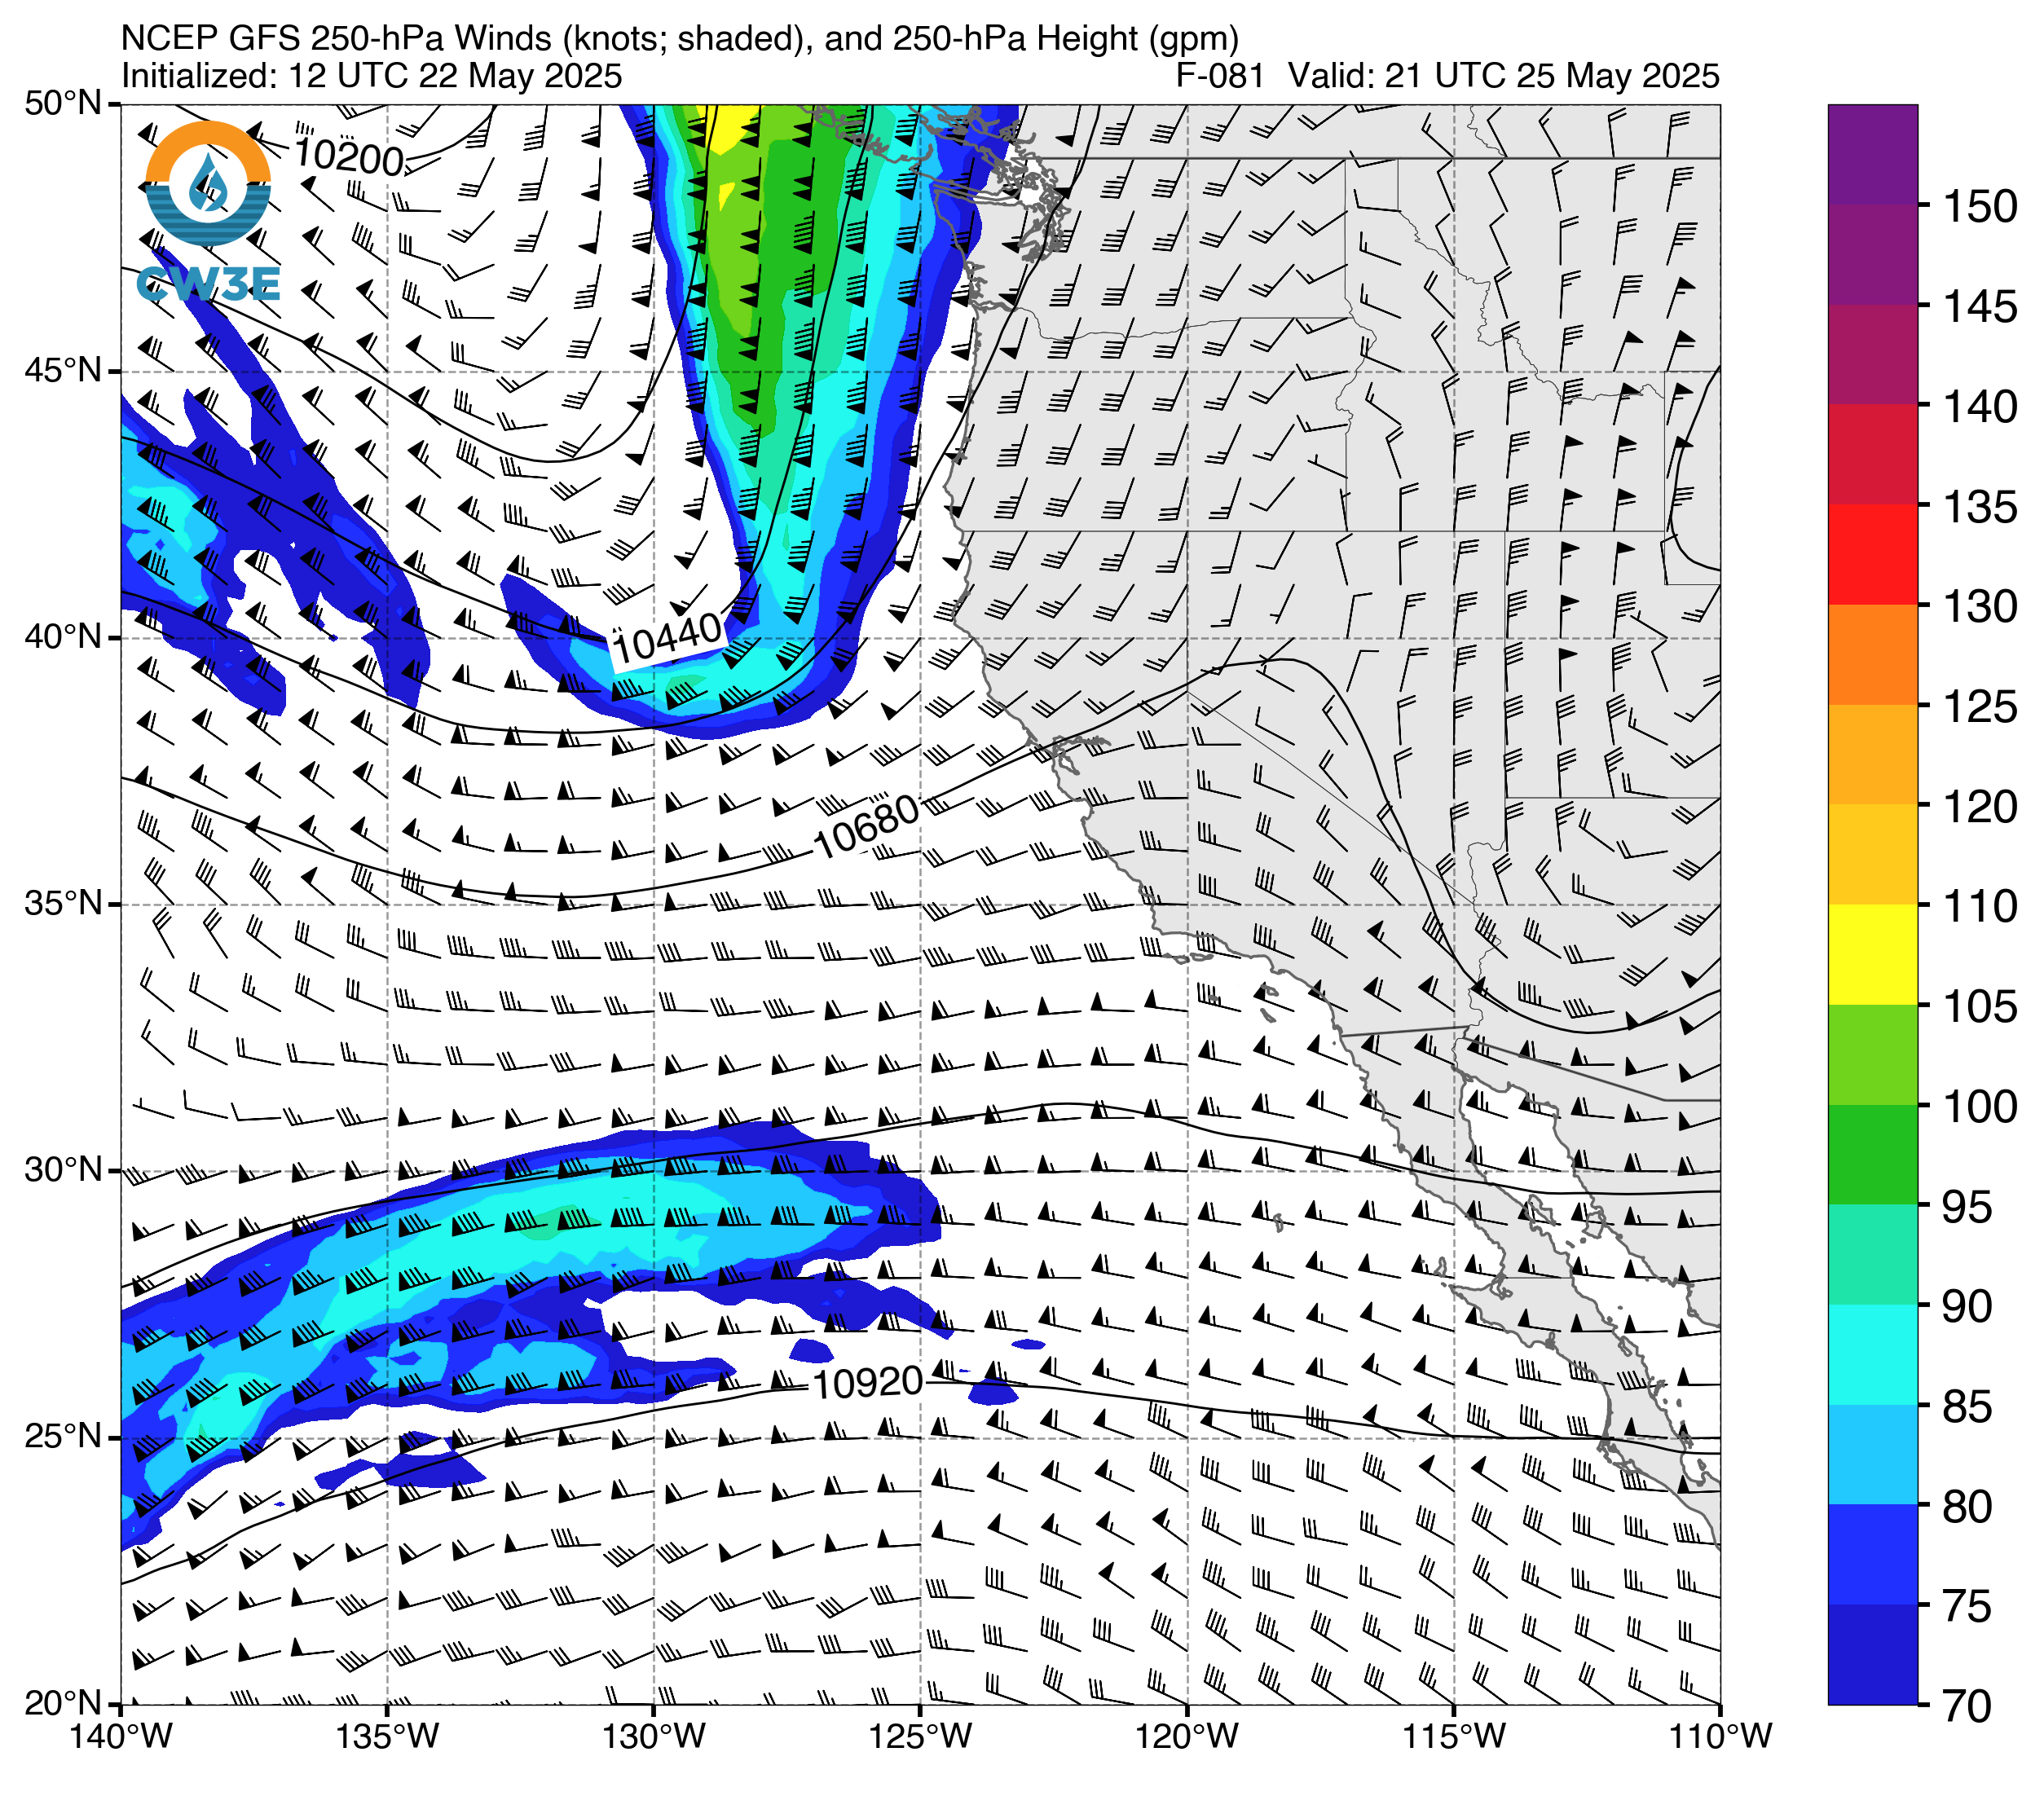
Task: Click the 30°N latitude axis label
Action: coord(63,1170)
